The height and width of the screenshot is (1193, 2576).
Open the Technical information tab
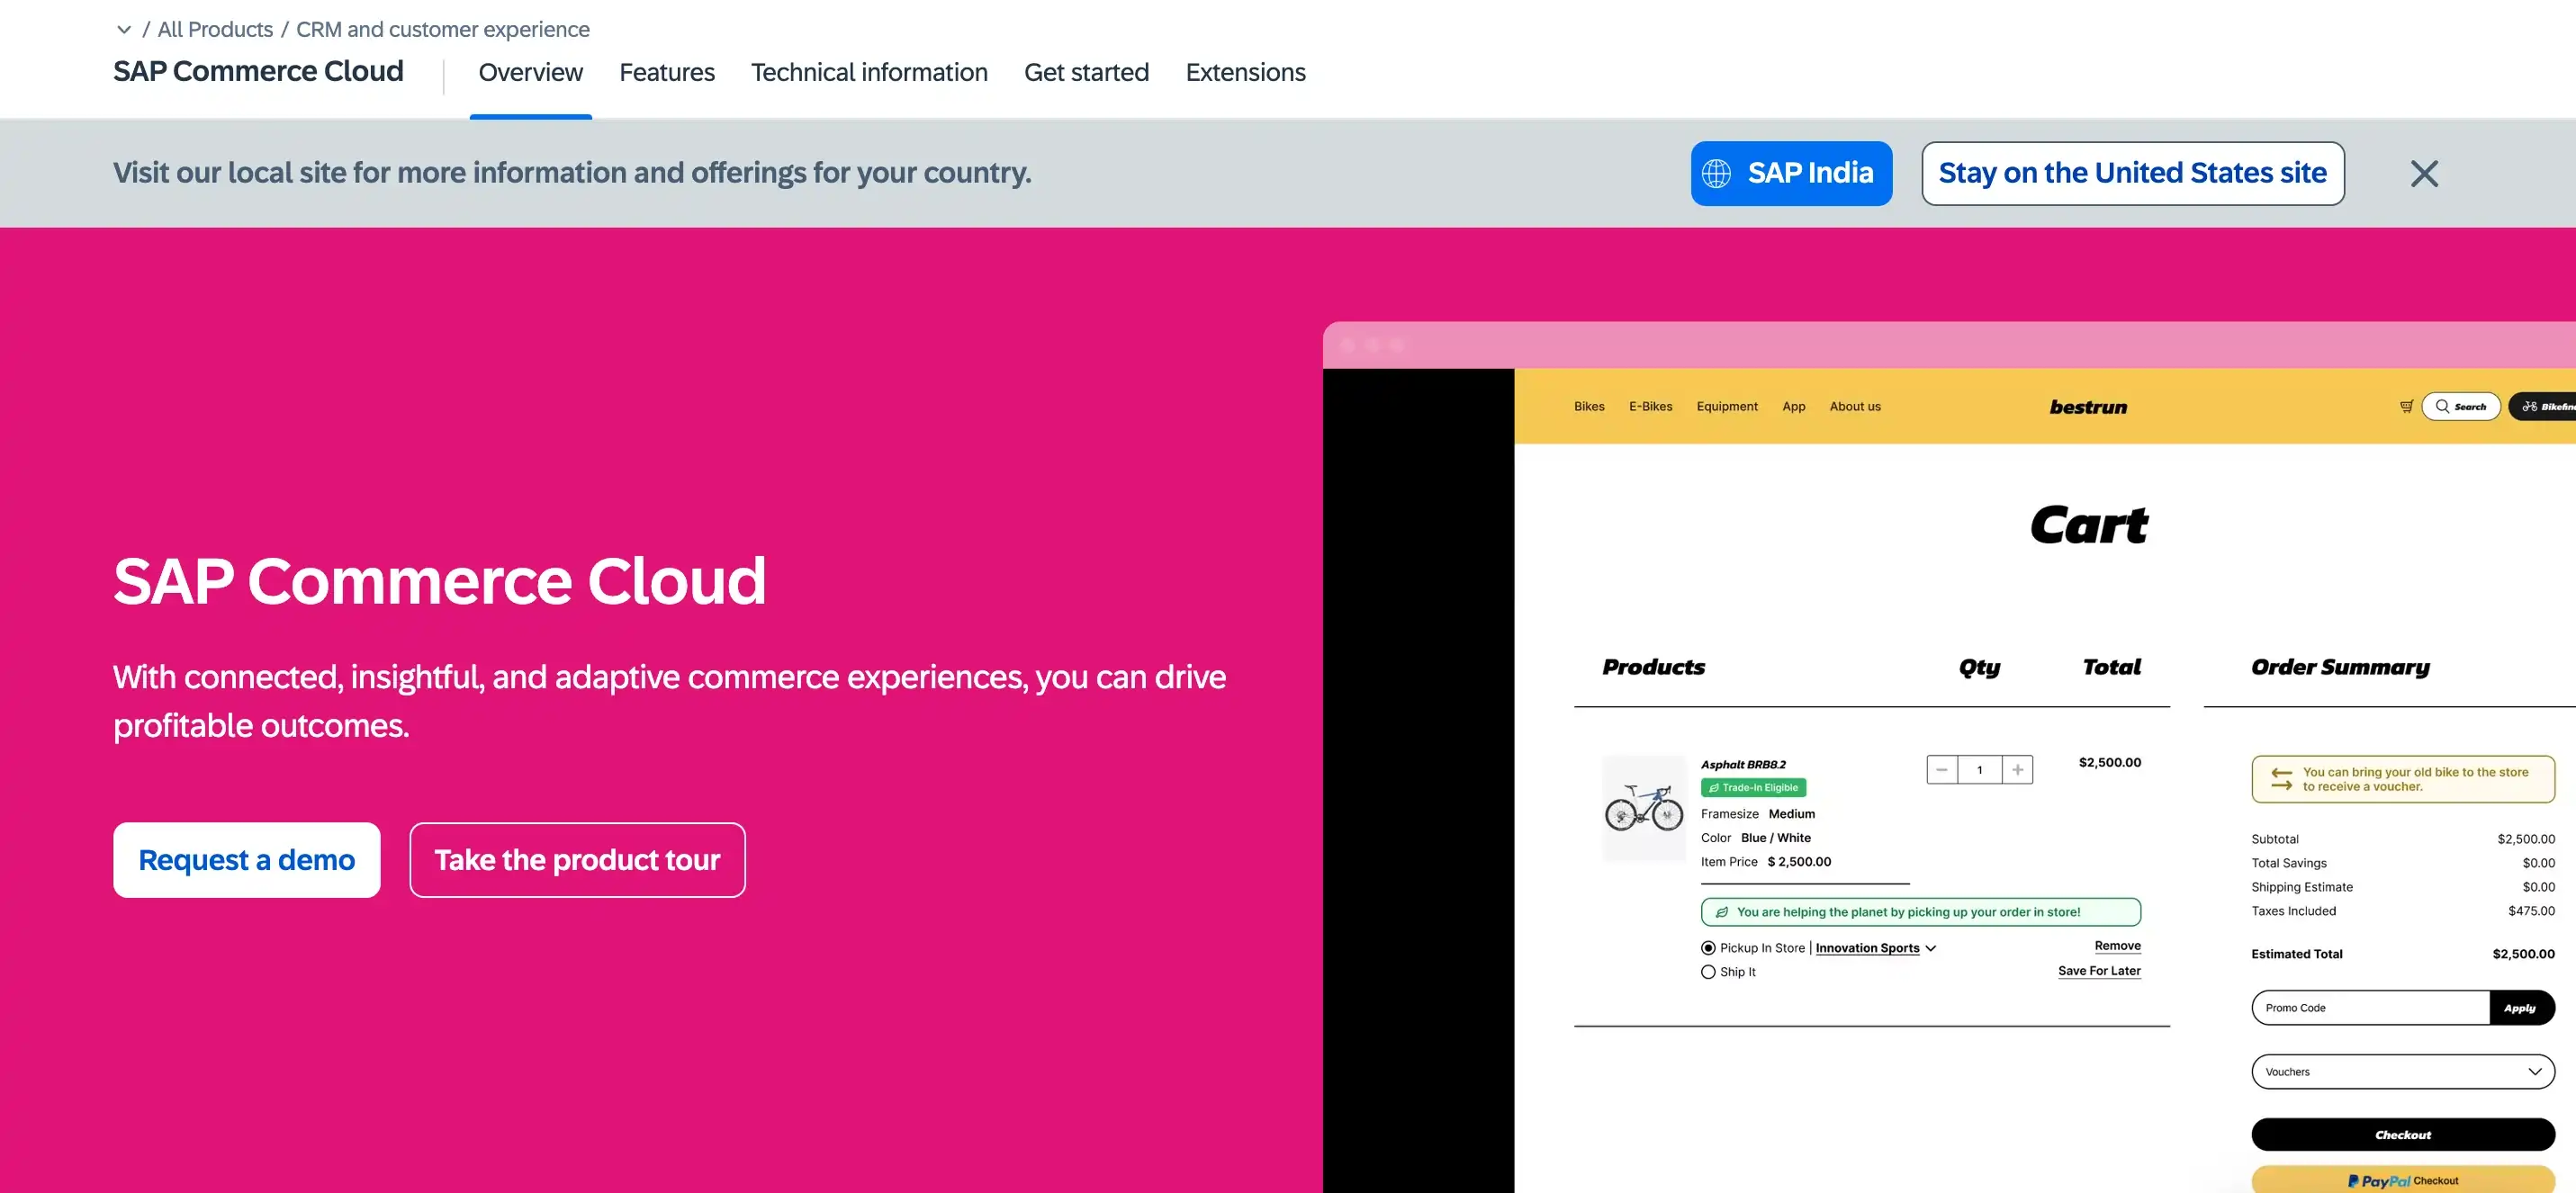pos(869,73)
